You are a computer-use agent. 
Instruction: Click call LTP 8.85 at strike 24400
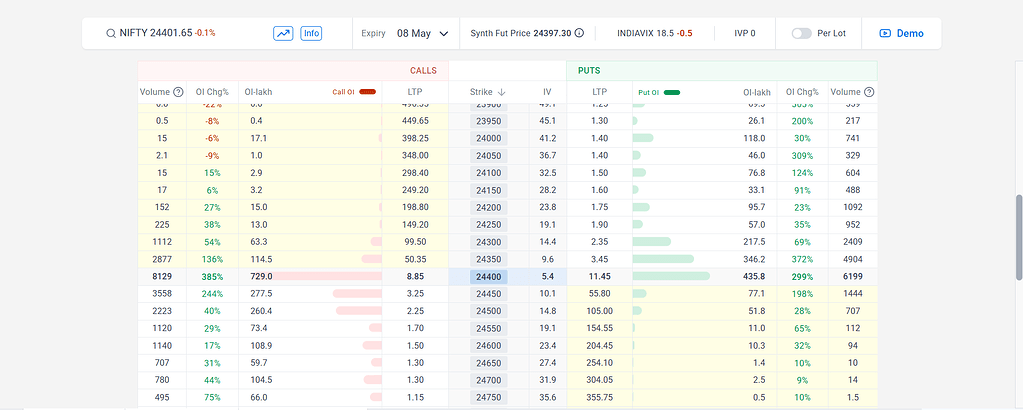pos(415,277)
